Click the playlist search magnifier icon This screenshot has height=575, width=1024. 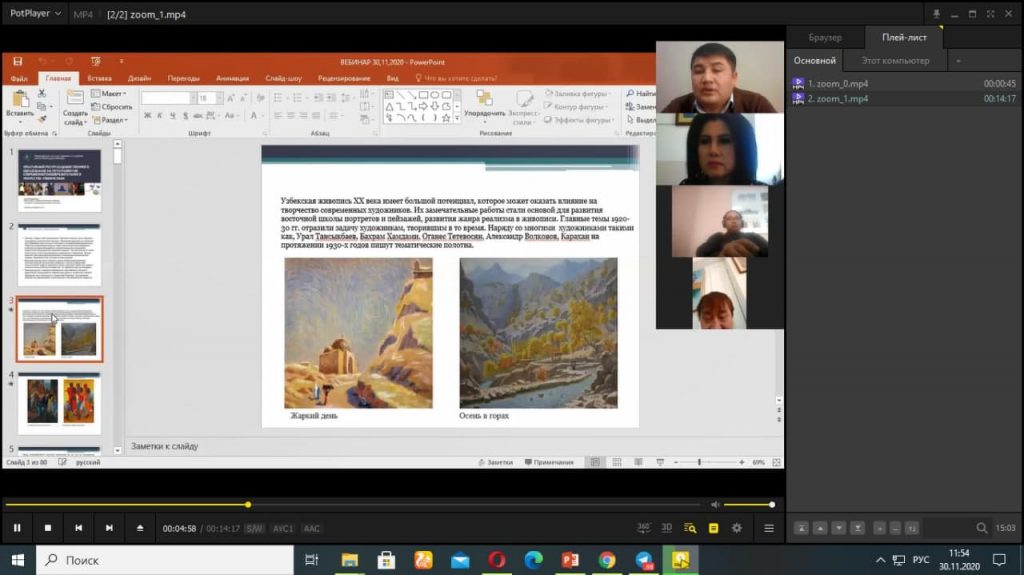pos(982,528)
